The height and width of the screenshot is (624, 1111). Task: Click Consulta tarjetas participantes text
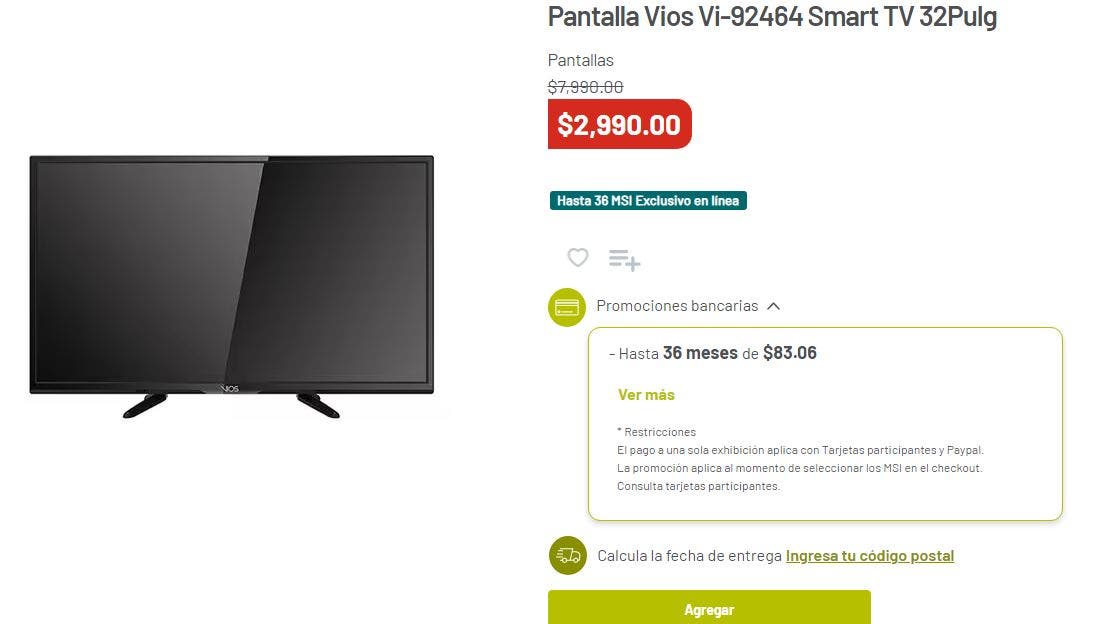click(x=698, y=486)
